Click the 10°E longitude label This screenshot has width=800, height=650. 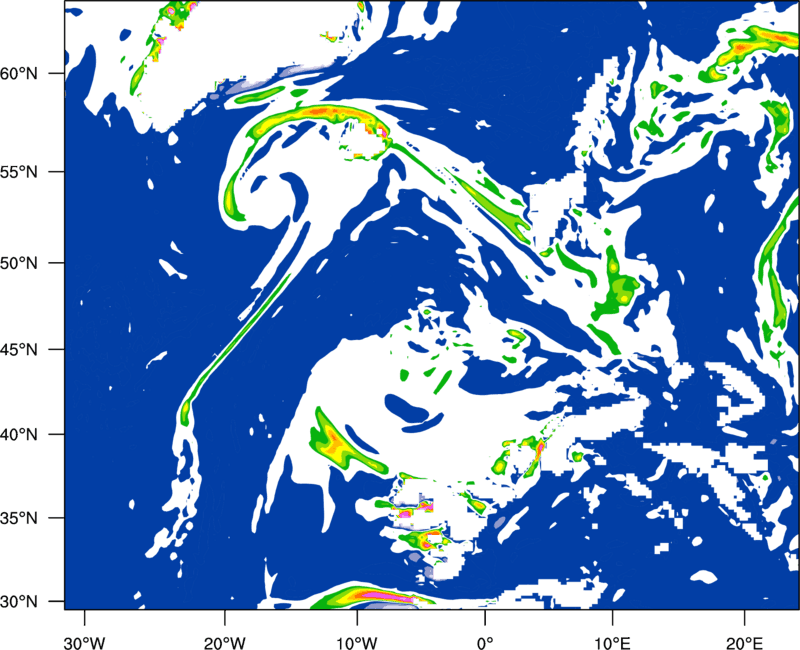(x=612, y=642)
